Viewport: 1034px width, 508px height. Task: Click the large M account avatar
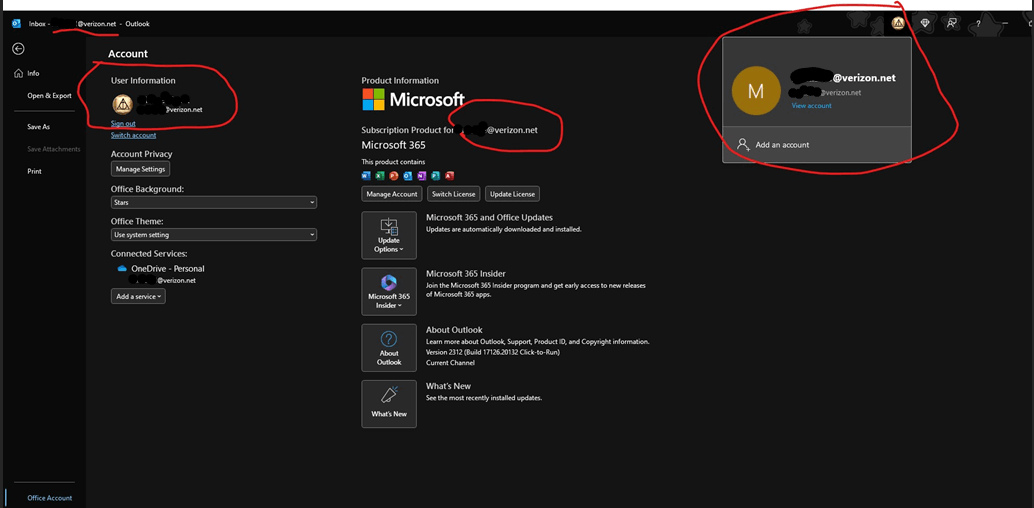(756, 91)
